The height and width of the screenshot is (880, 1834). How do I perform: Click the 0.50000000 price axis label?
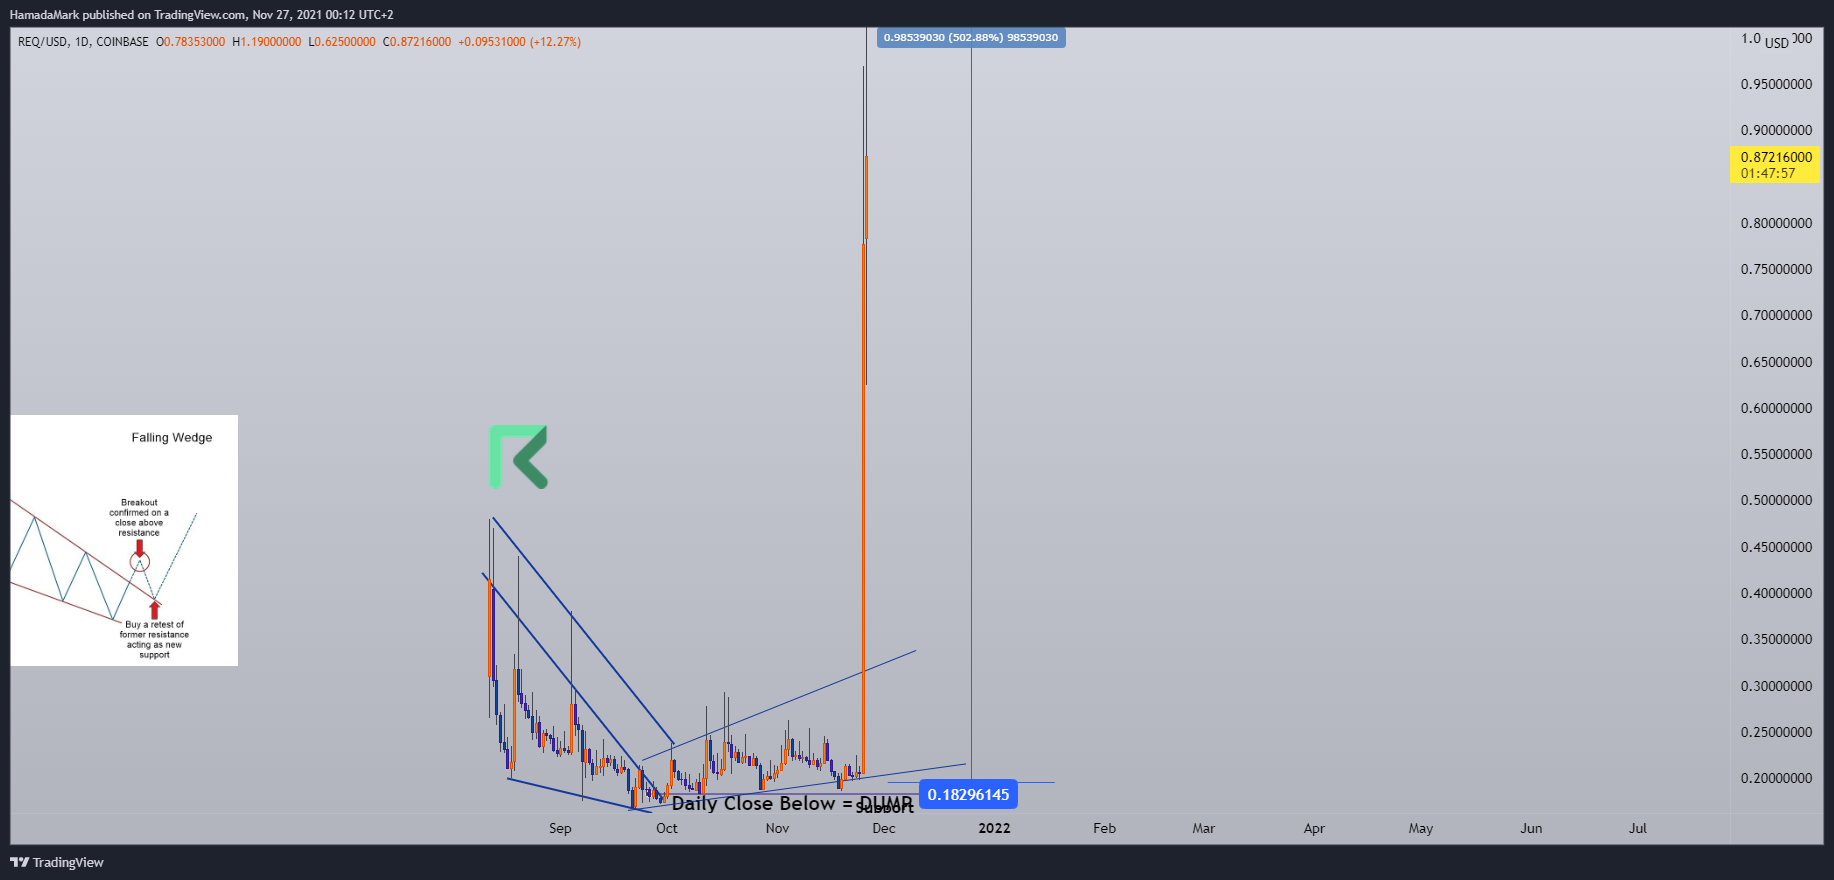pos(1776,500)
